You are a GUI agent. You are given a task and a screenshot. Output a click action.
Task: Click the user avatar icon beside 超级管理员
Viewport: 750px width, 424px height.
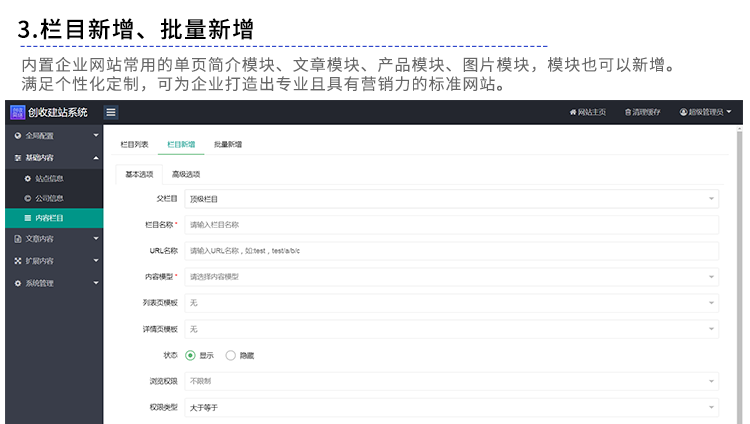684,112
